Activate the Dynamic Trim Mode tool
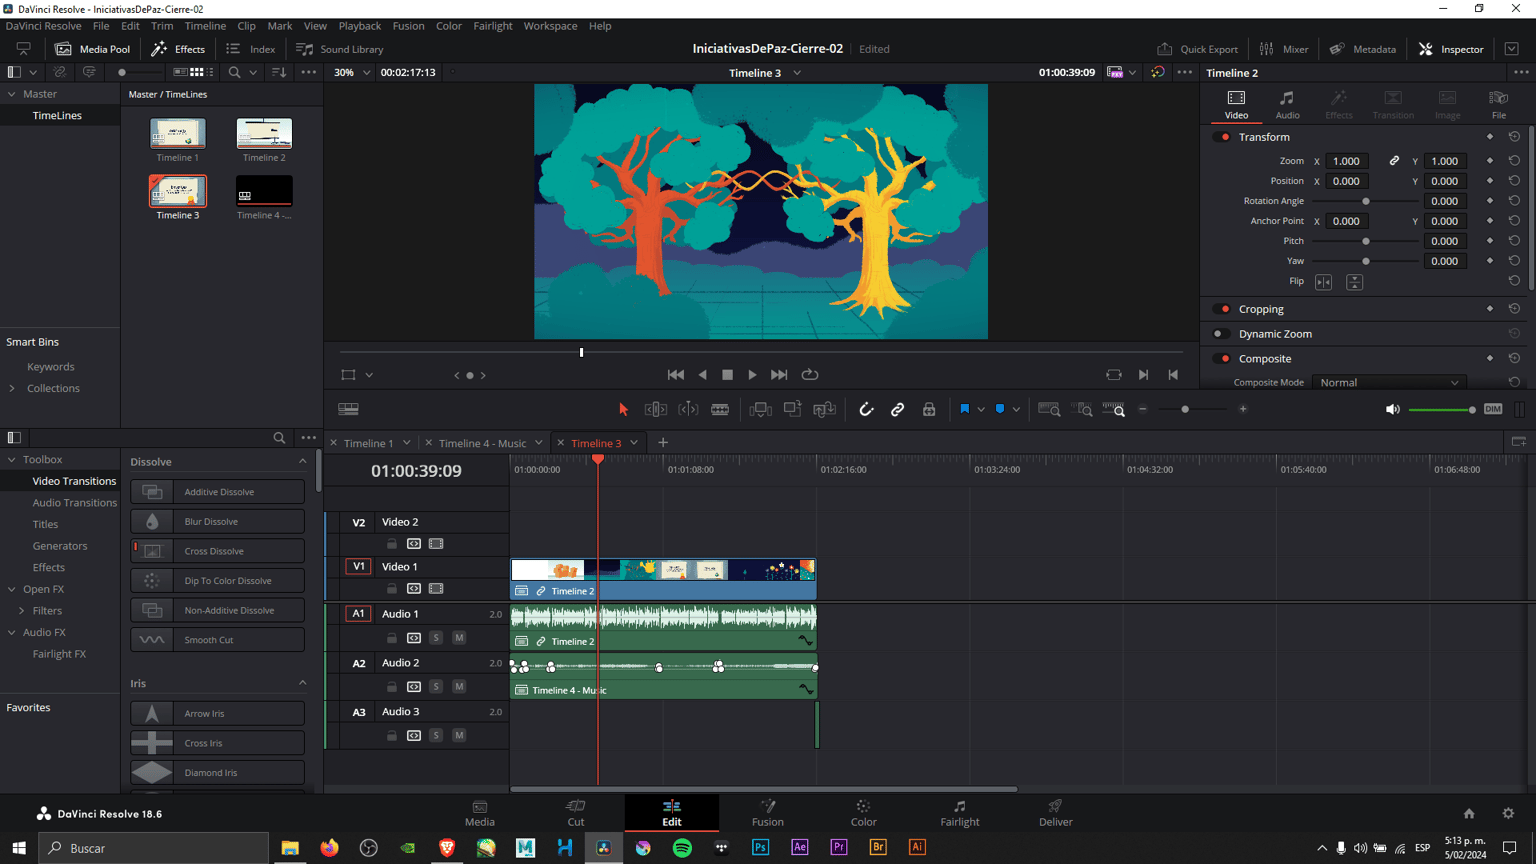The width and height of the screenshot is (1536, 864). [688, 409]
